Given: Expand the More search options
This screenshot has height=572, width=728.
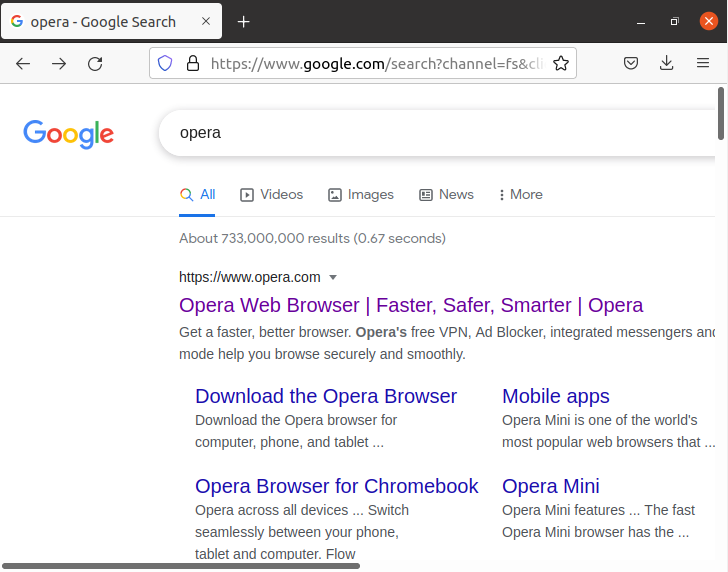Looking at the screenshot, I should 520,195.
